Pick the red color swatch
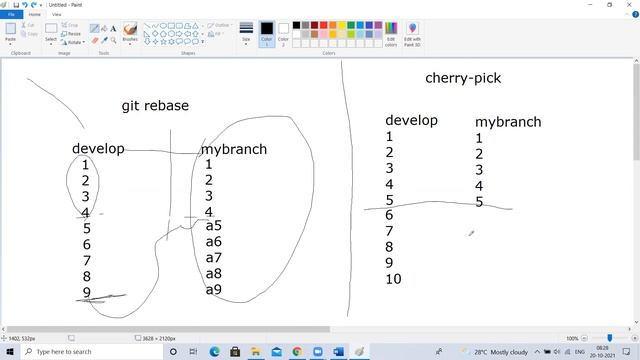The image size is (640, 360). pyautogui.click(x=324, y=25)
